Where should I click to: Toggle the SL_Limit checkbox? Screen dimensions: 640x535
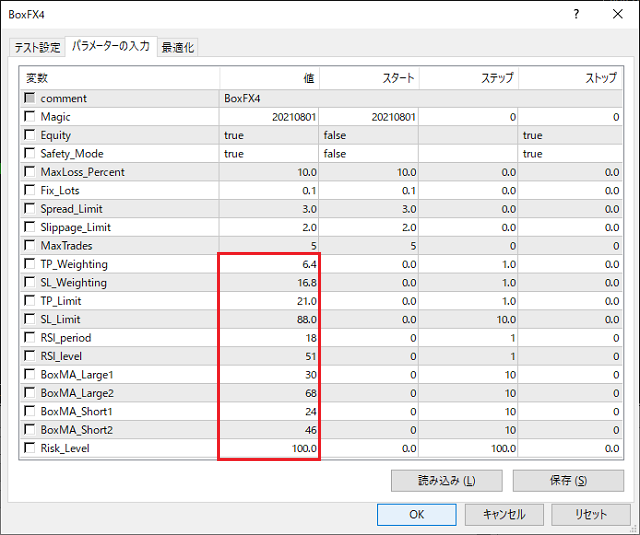pos(29,319)
